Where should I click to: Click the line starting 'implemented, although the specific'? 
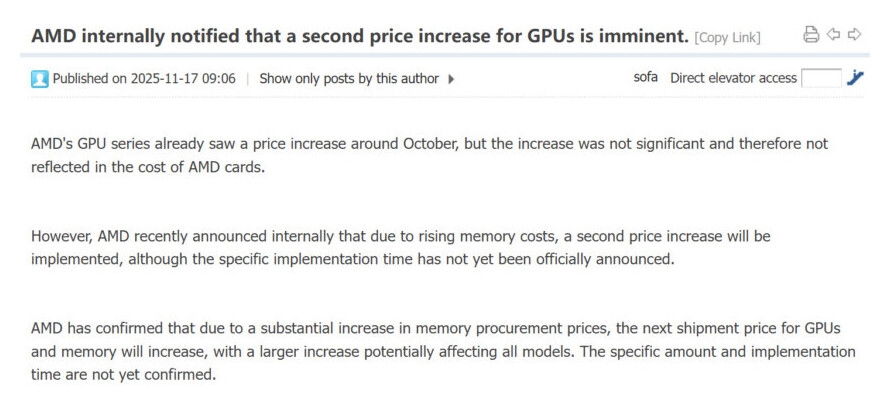coord(350,259)
